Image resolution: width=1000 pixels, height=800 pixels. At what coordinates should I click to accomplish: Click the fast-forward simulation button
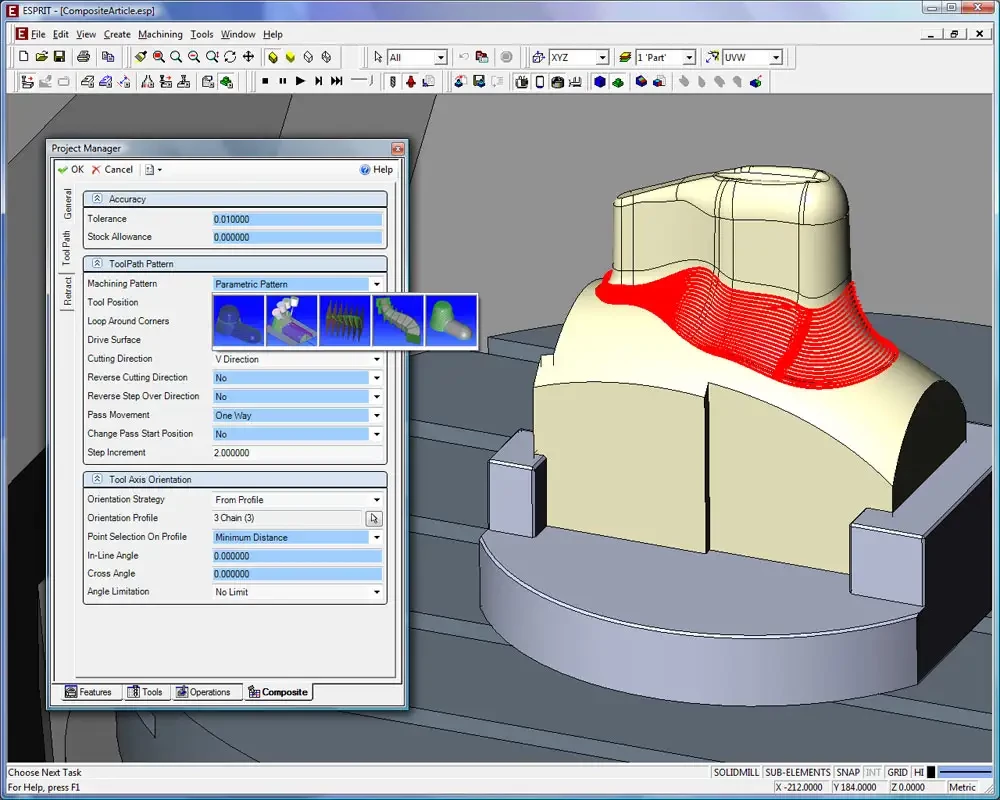pyautogui.click(x=337, y=81)
